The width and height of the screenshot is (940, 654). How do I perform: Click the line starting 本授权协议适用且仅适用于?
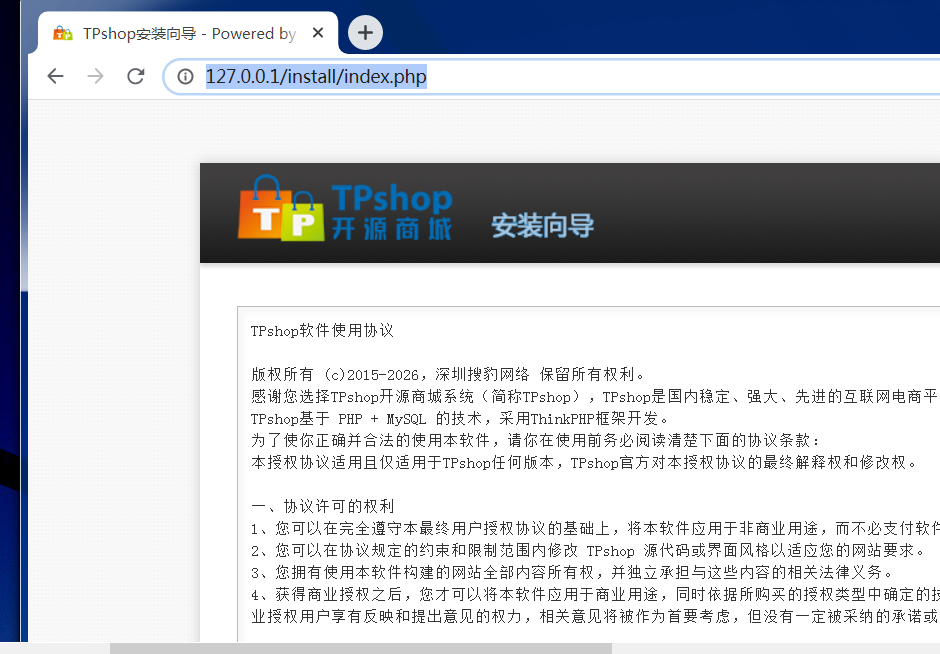click(585, 463)
